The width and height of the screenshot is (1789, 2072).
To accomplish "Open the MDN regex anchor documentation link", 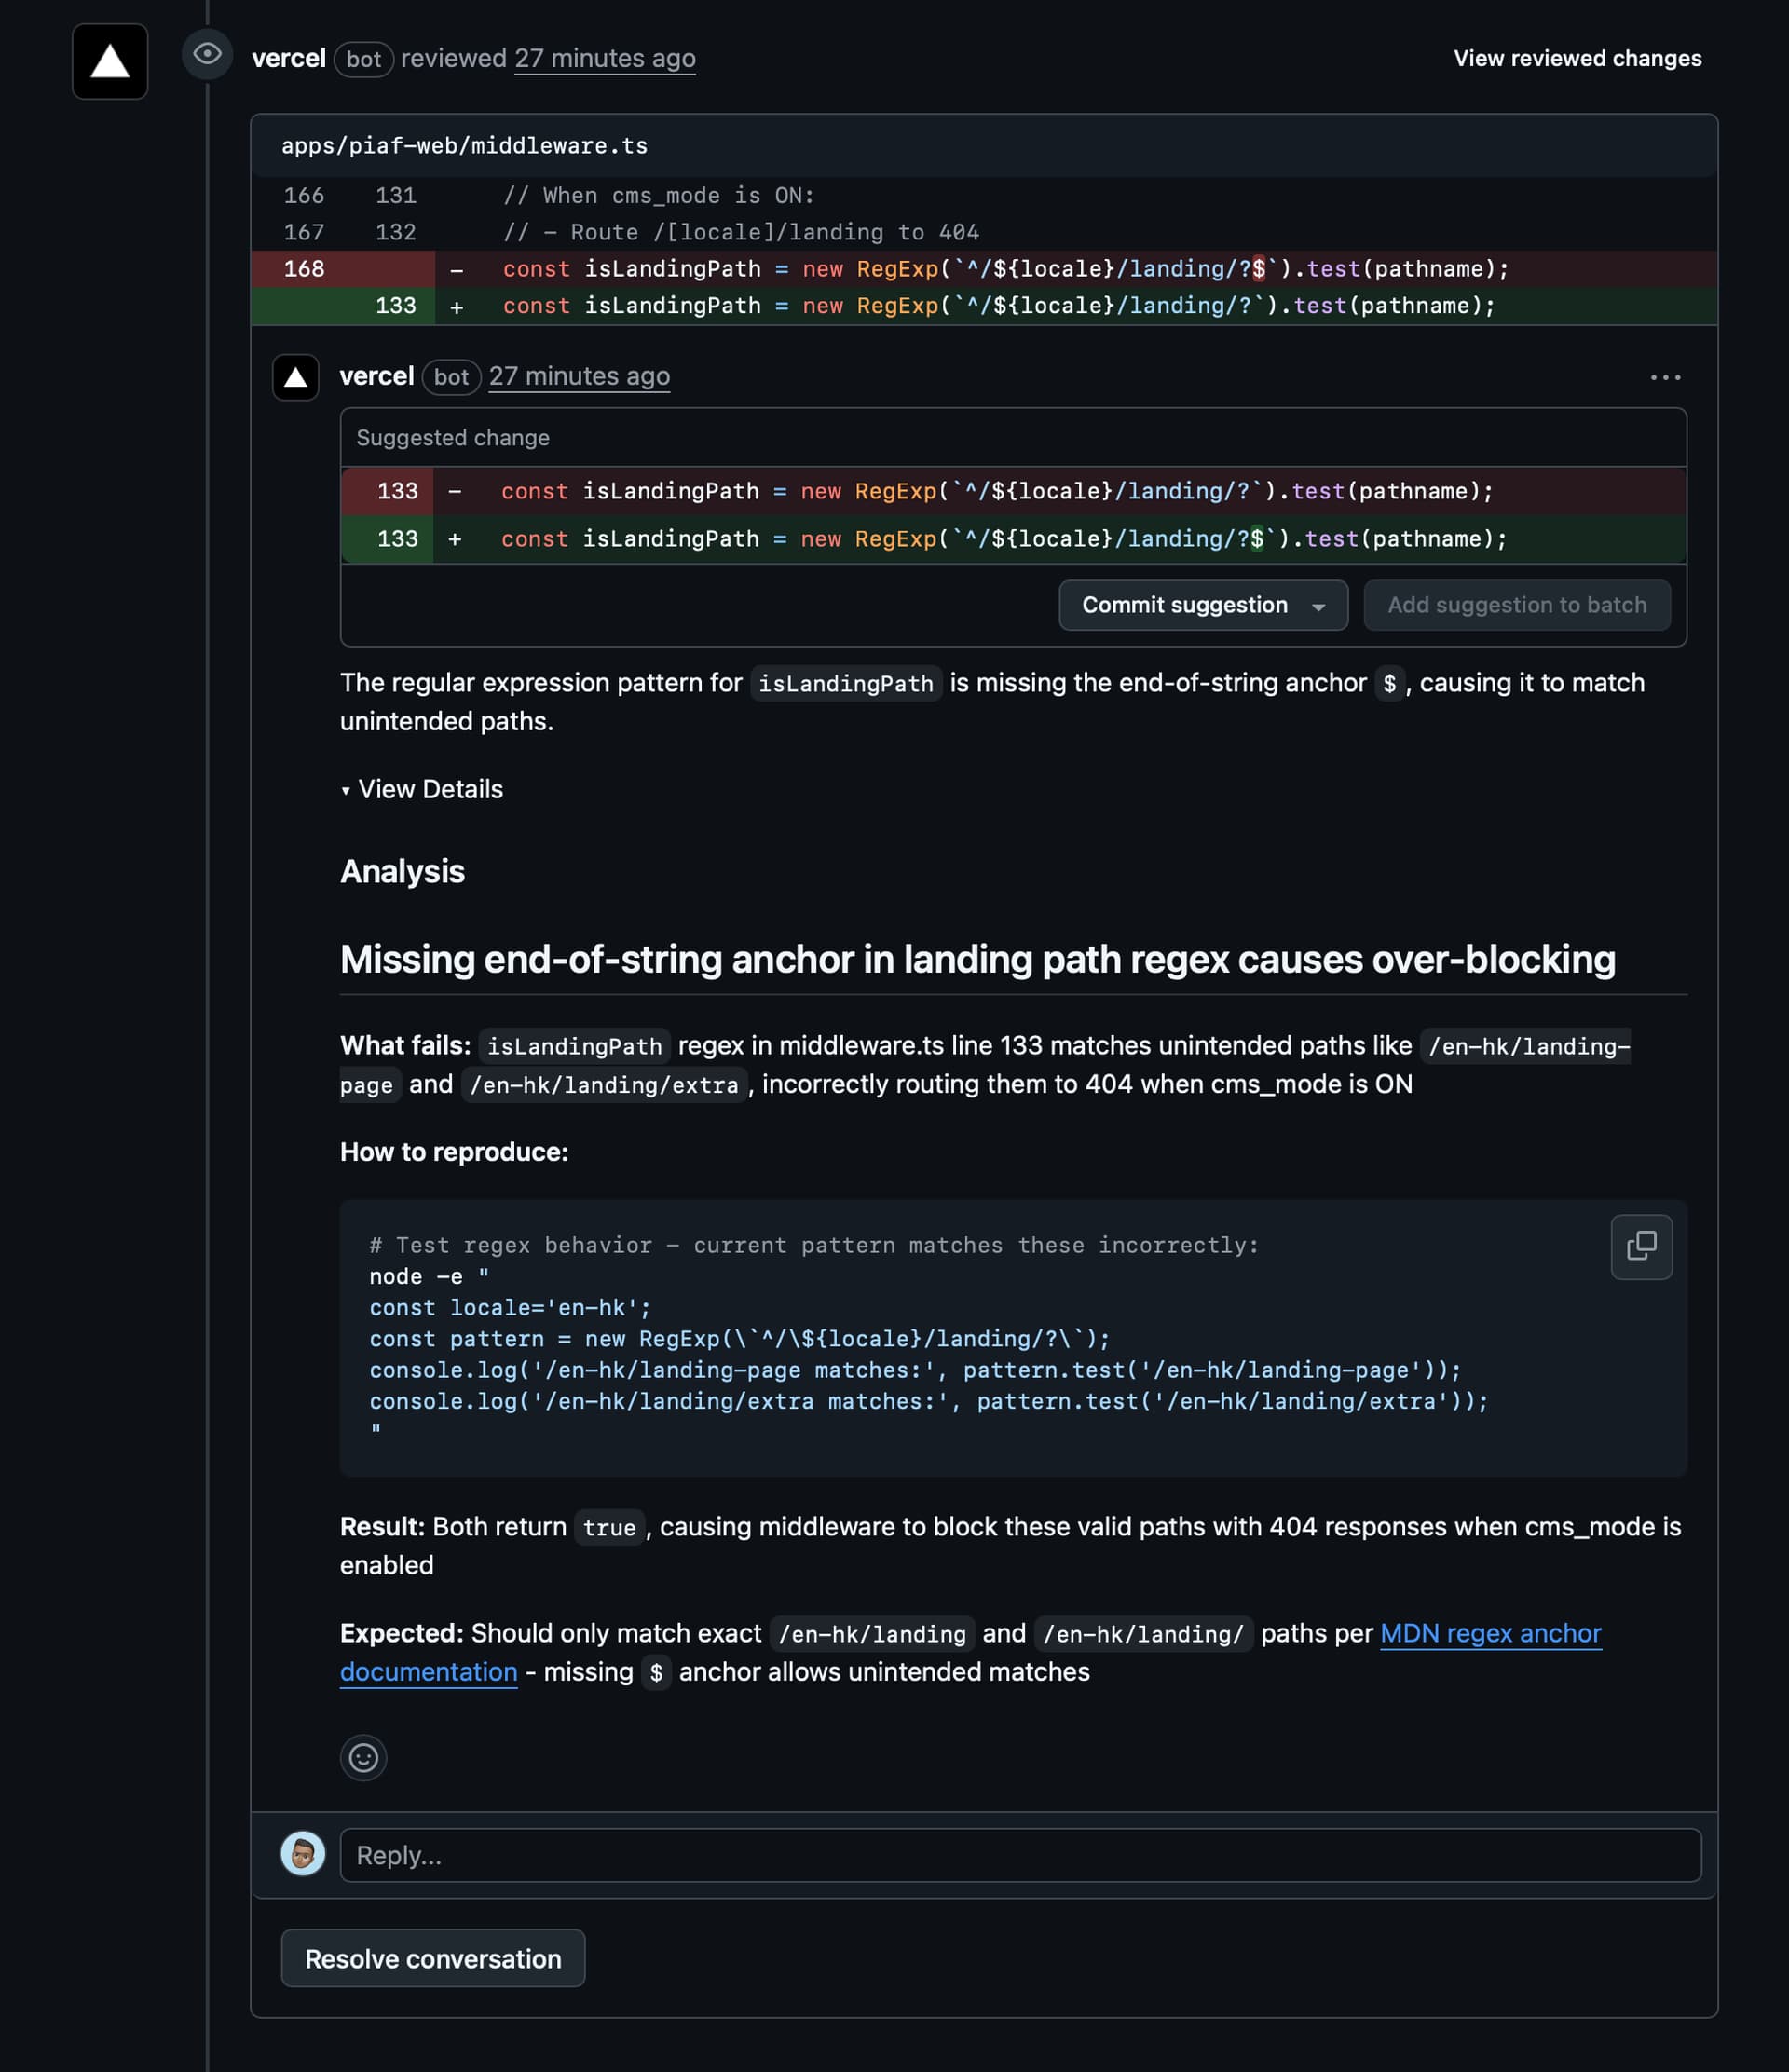I will (1489, 1633).
